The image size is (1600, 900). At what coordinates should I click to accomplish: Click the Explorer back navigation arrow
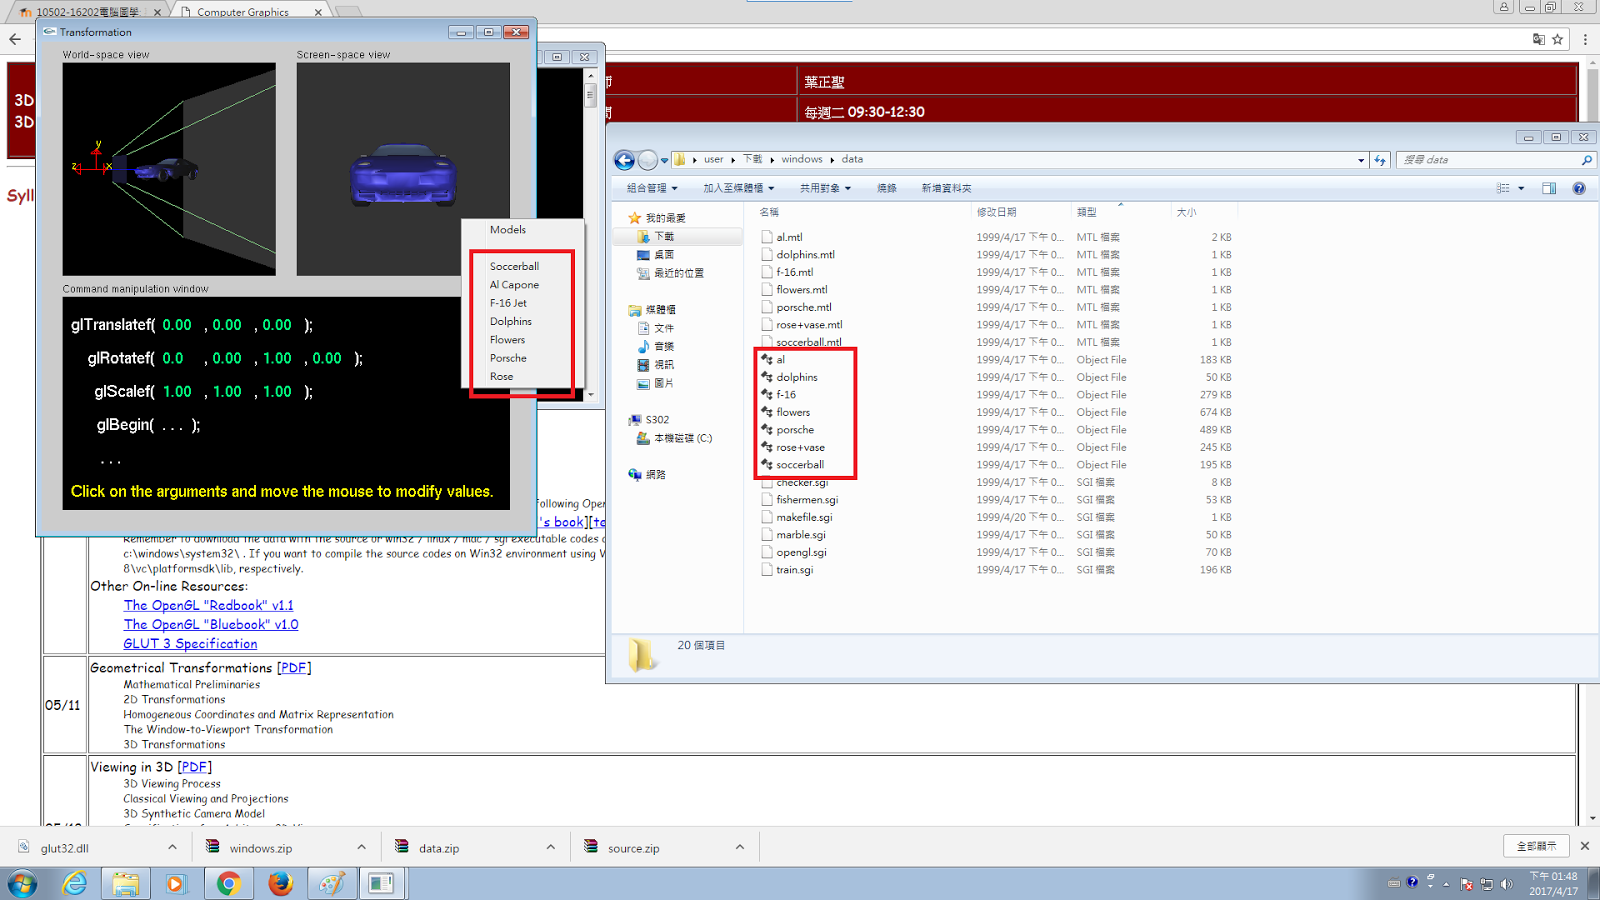tap(624, 160)
